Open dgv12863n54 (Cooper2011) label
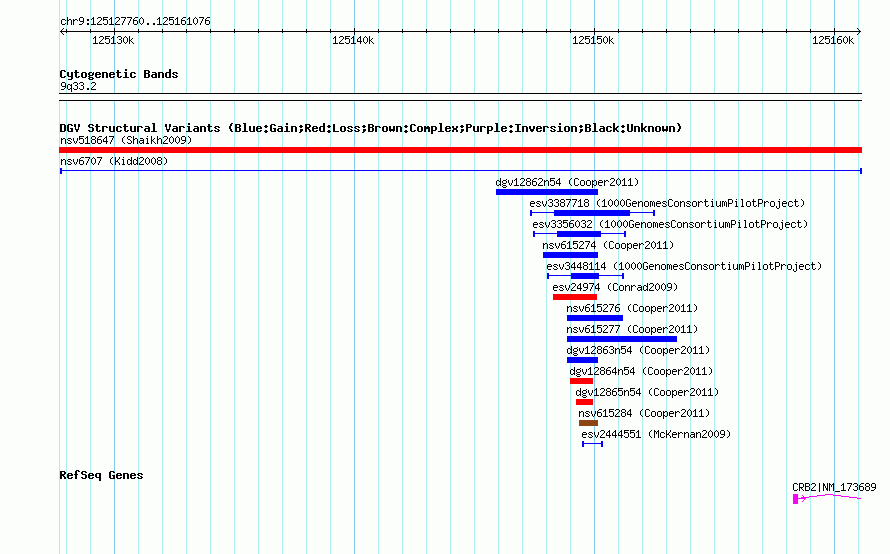The image size is (890, 554). [x=638, y=350]
